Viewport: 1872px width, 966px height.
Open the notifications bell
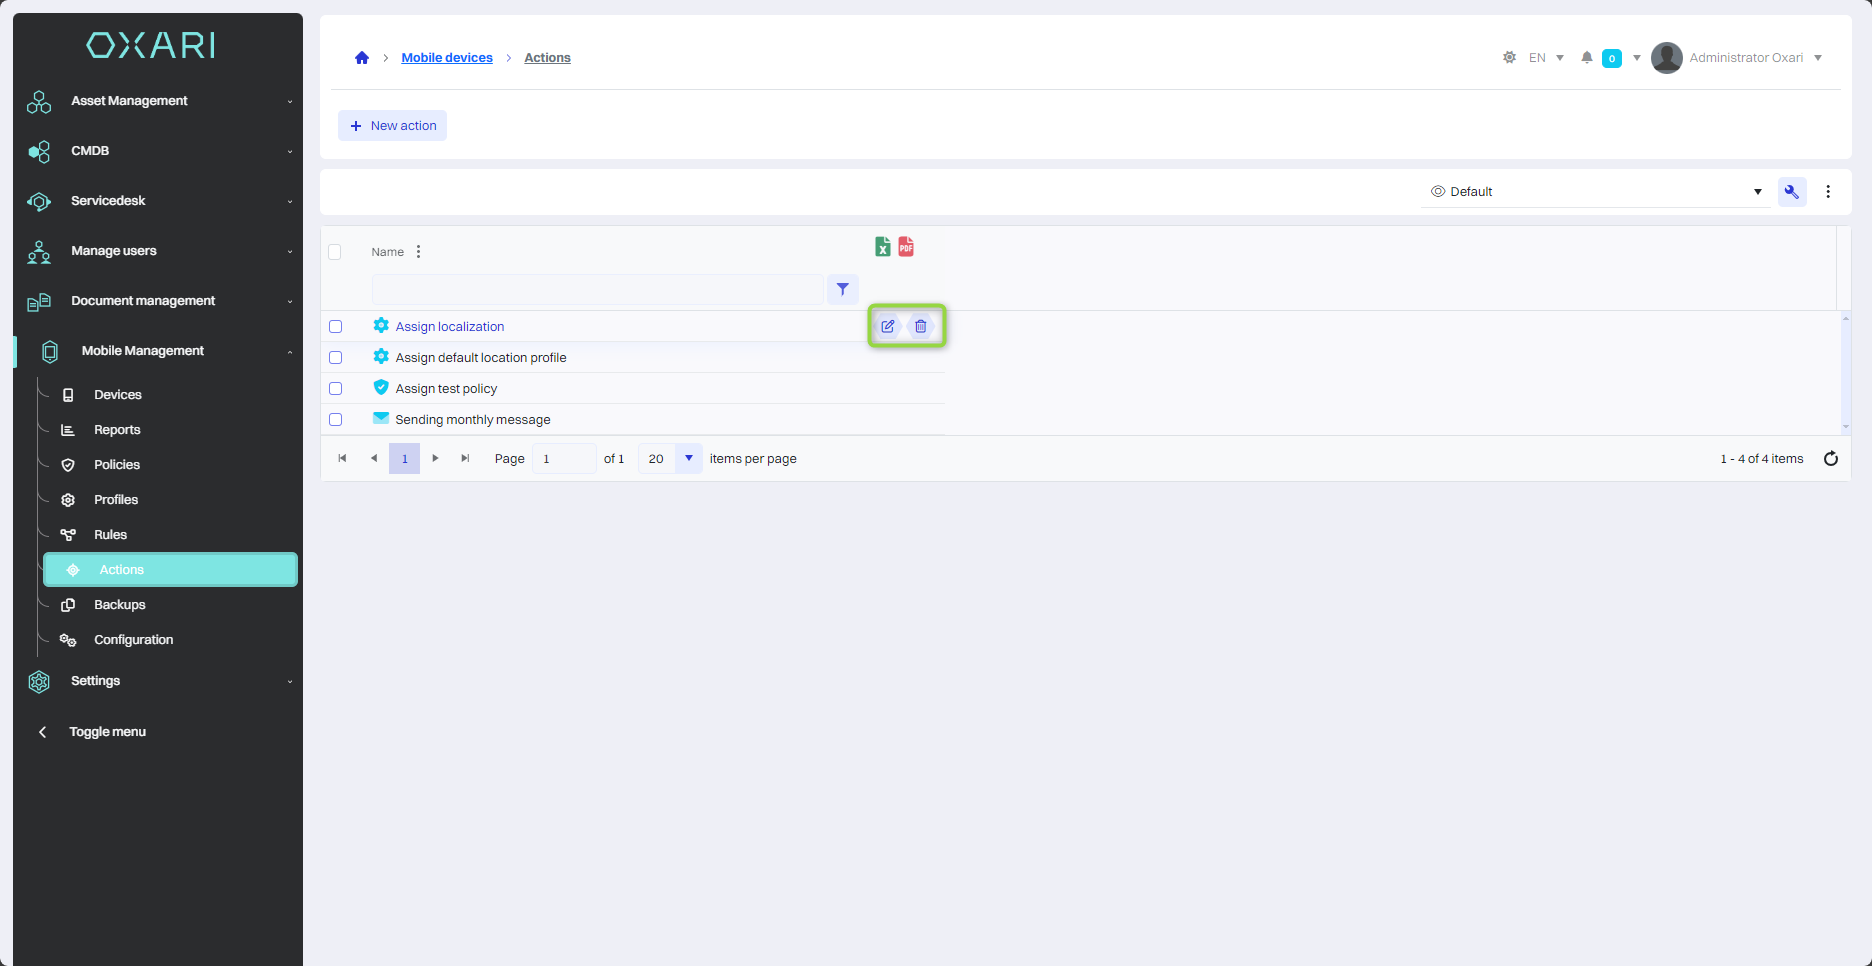[1586, 58]
